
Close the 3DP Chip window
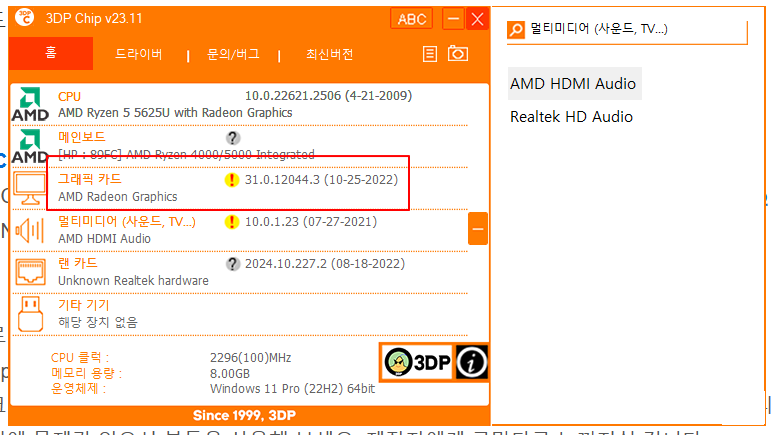pos(477,19)
